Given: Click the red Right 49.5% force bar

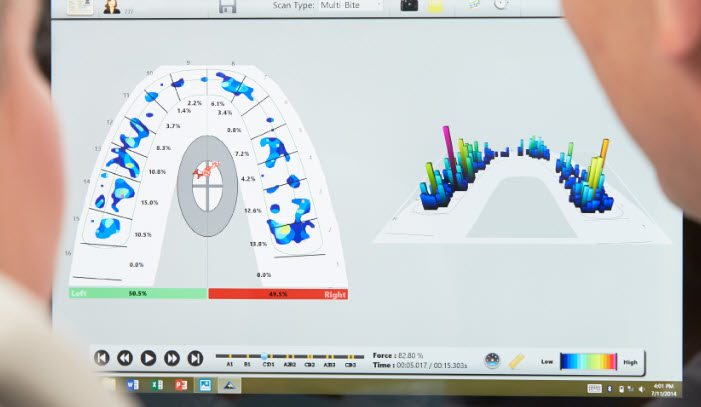Looking at the screenshot, I should [x=278, y=294].
